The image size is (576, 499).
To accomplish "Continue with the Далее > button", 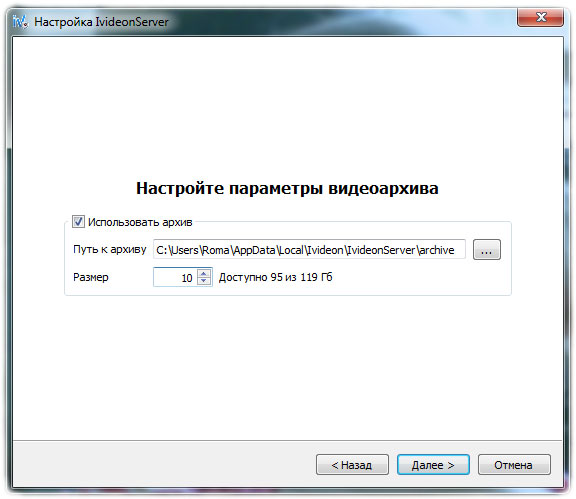I will [433, 465].
